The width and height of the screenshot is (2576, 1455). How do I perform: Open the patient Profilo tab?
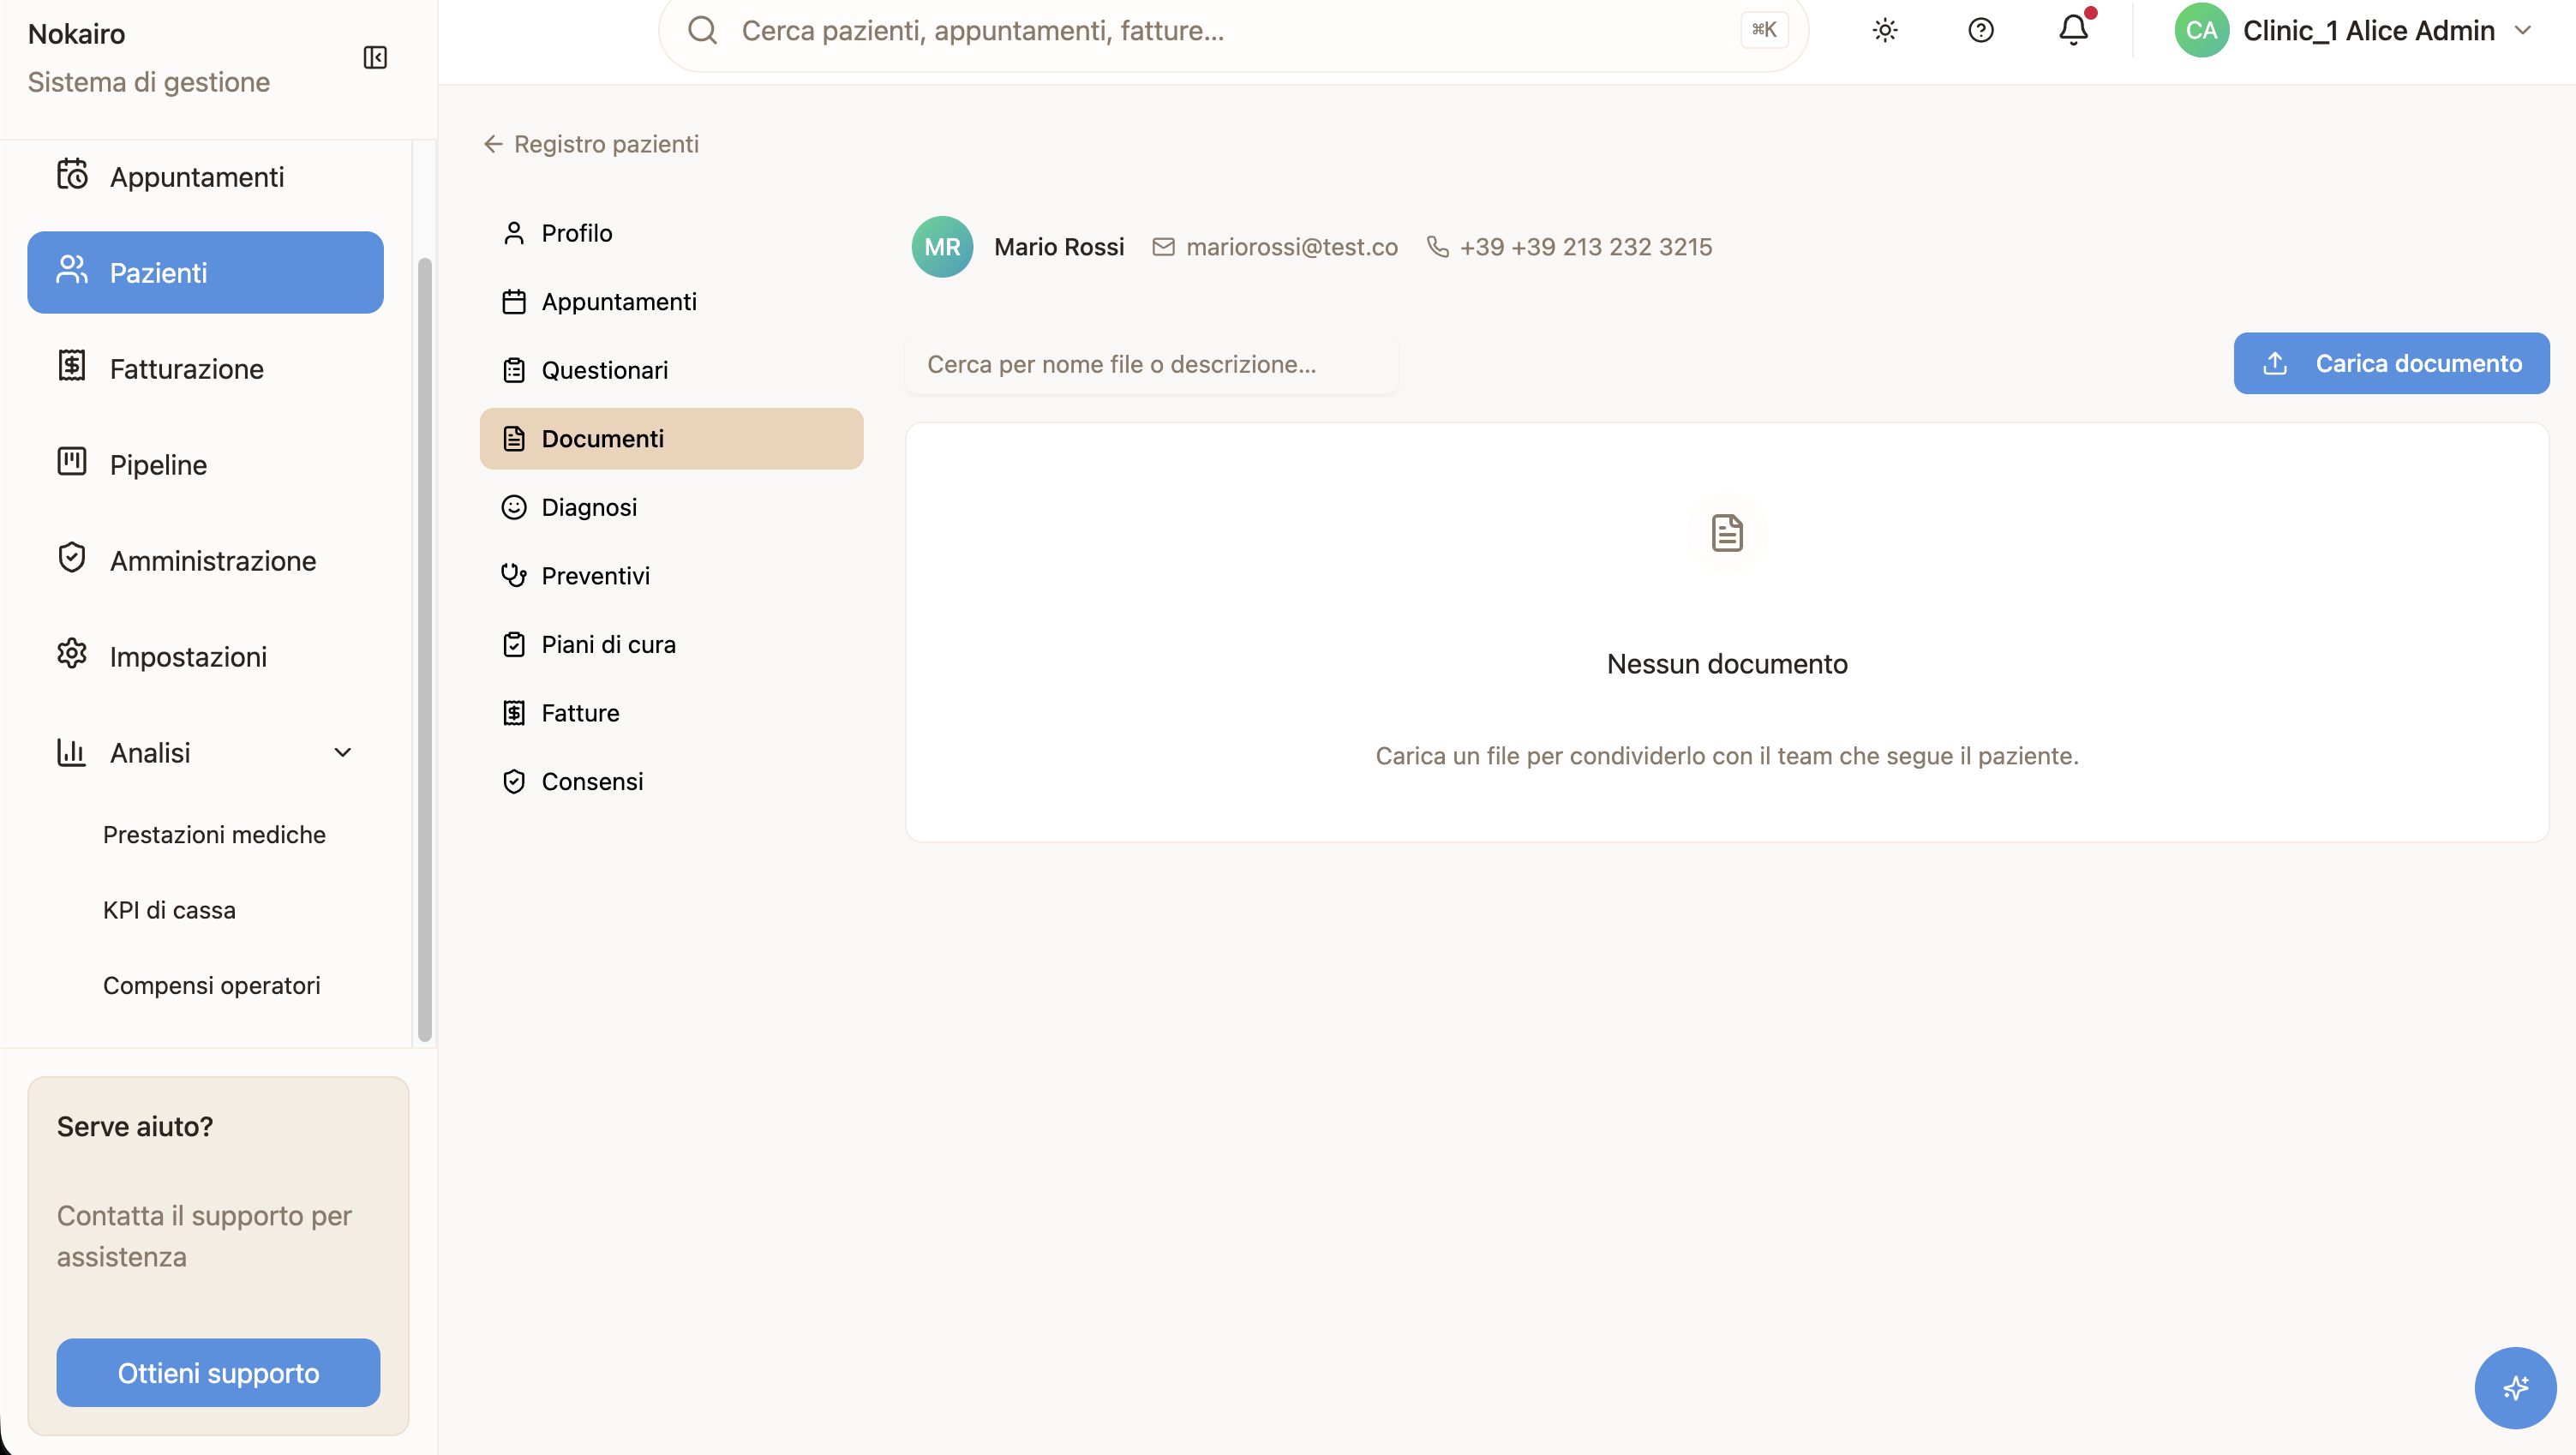tap(671, 233)
